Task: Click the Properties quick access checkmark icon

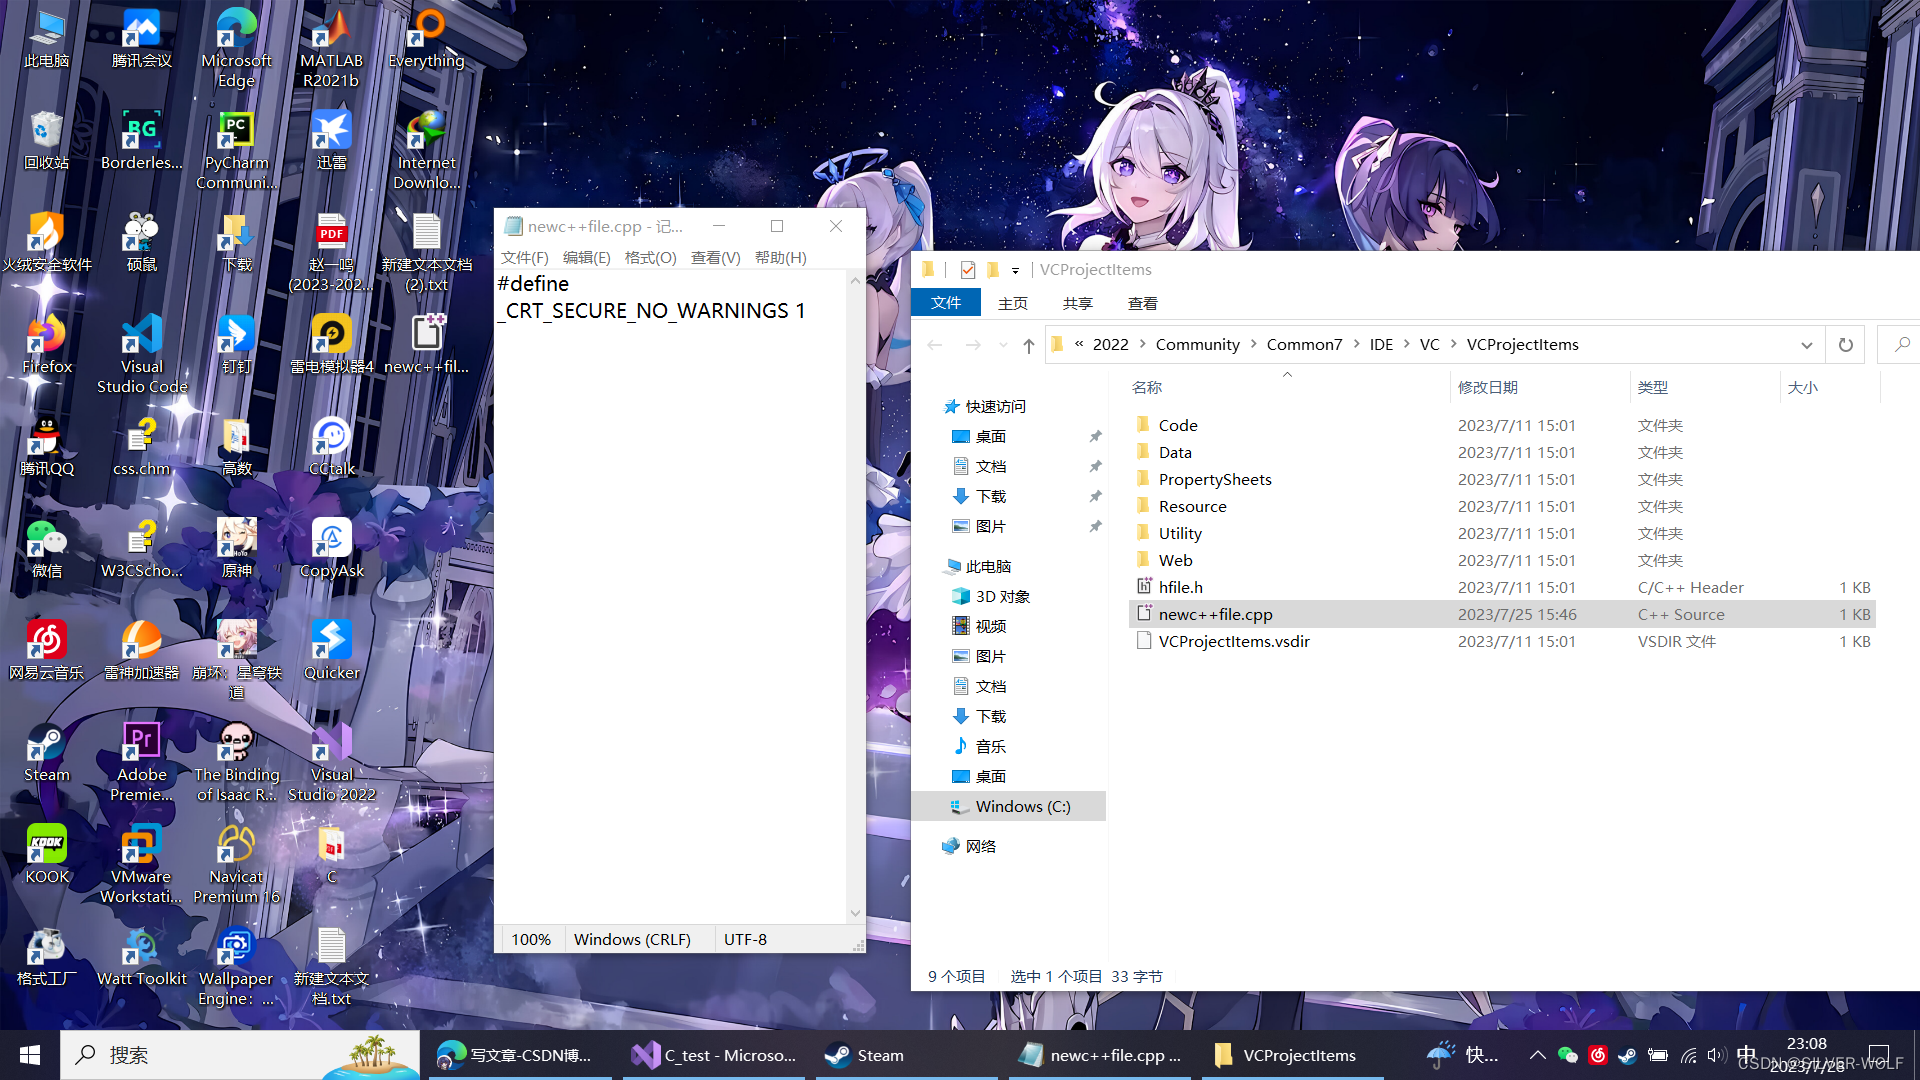Action: click(x=967, y=270)
